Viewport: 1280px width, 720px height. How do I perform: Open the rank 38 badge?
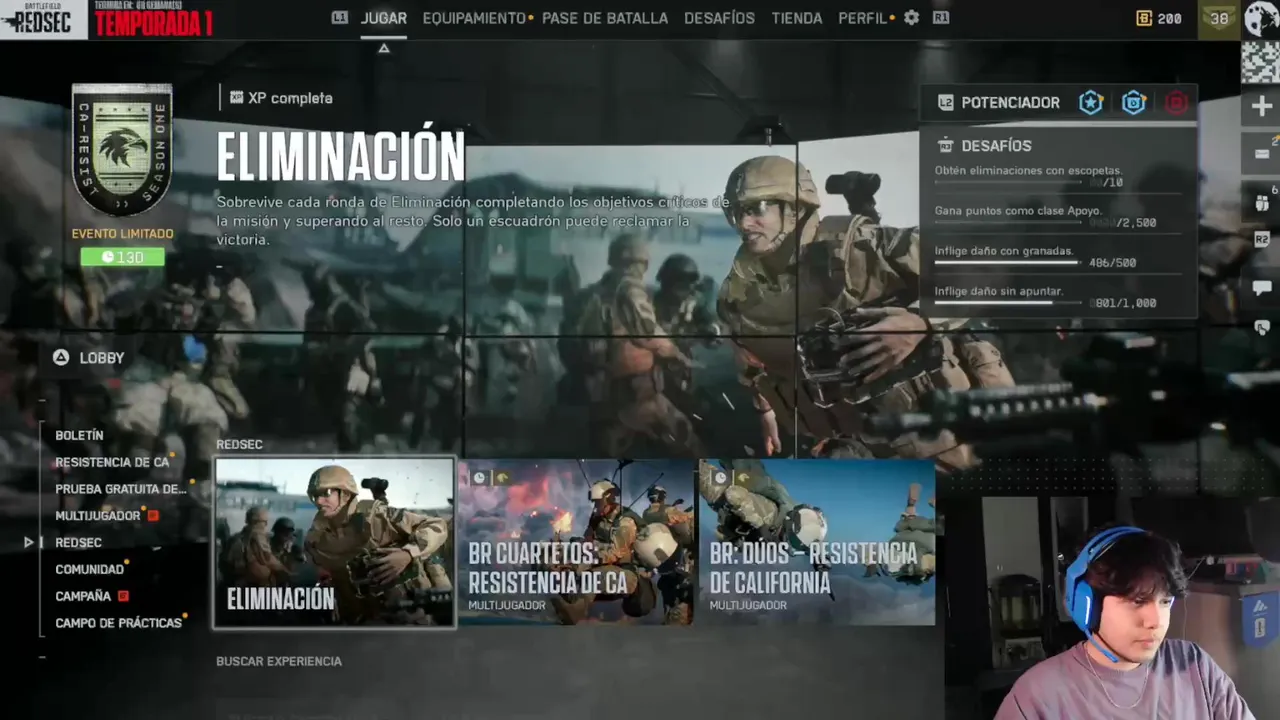point(1219,19)
